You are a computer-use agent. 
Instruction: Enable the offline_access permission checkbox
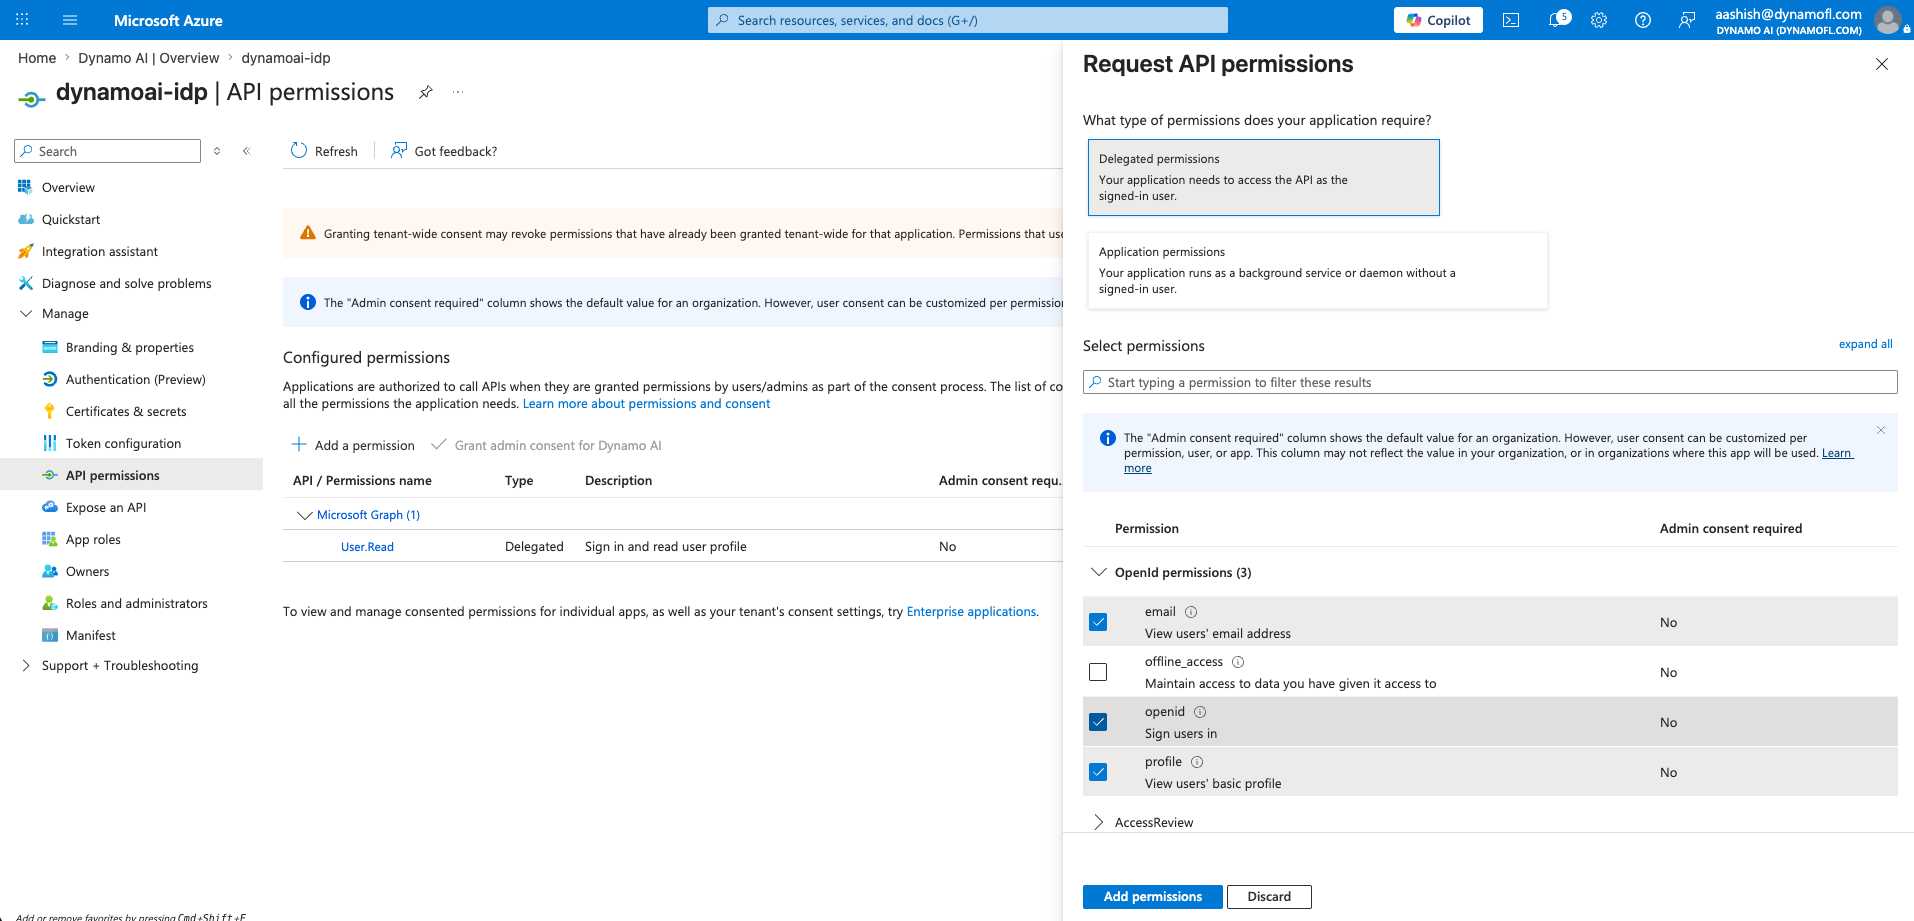[x=1098, y=672]
